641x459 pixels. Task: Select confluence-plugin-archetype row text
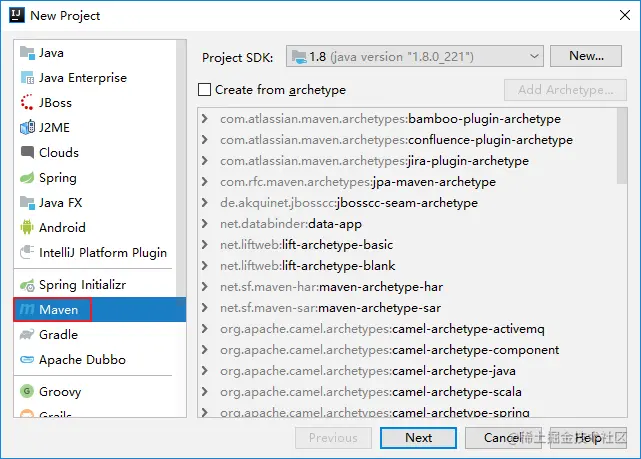point(396,139)
